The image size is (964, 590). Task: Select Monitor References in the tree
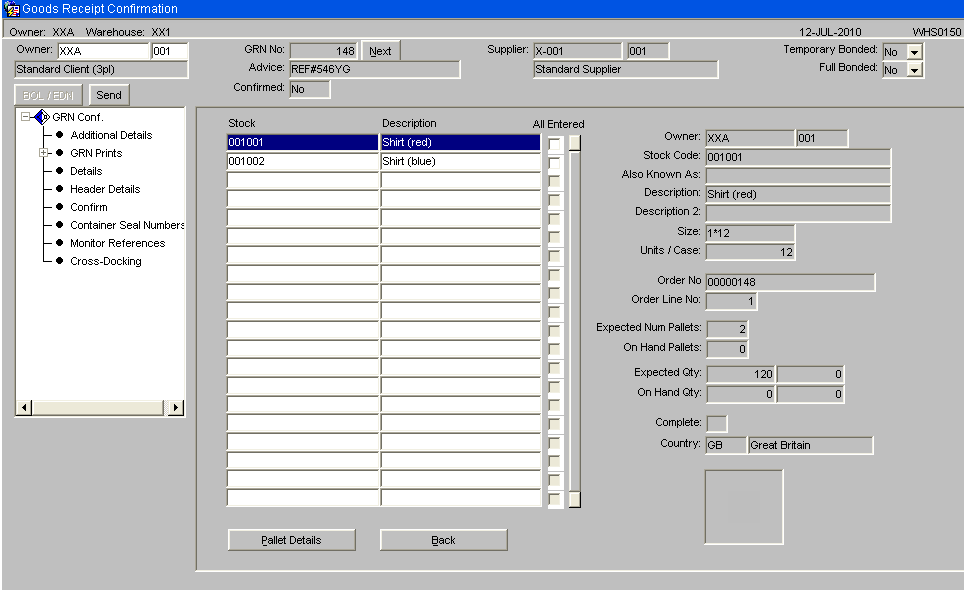click(117, 243)
